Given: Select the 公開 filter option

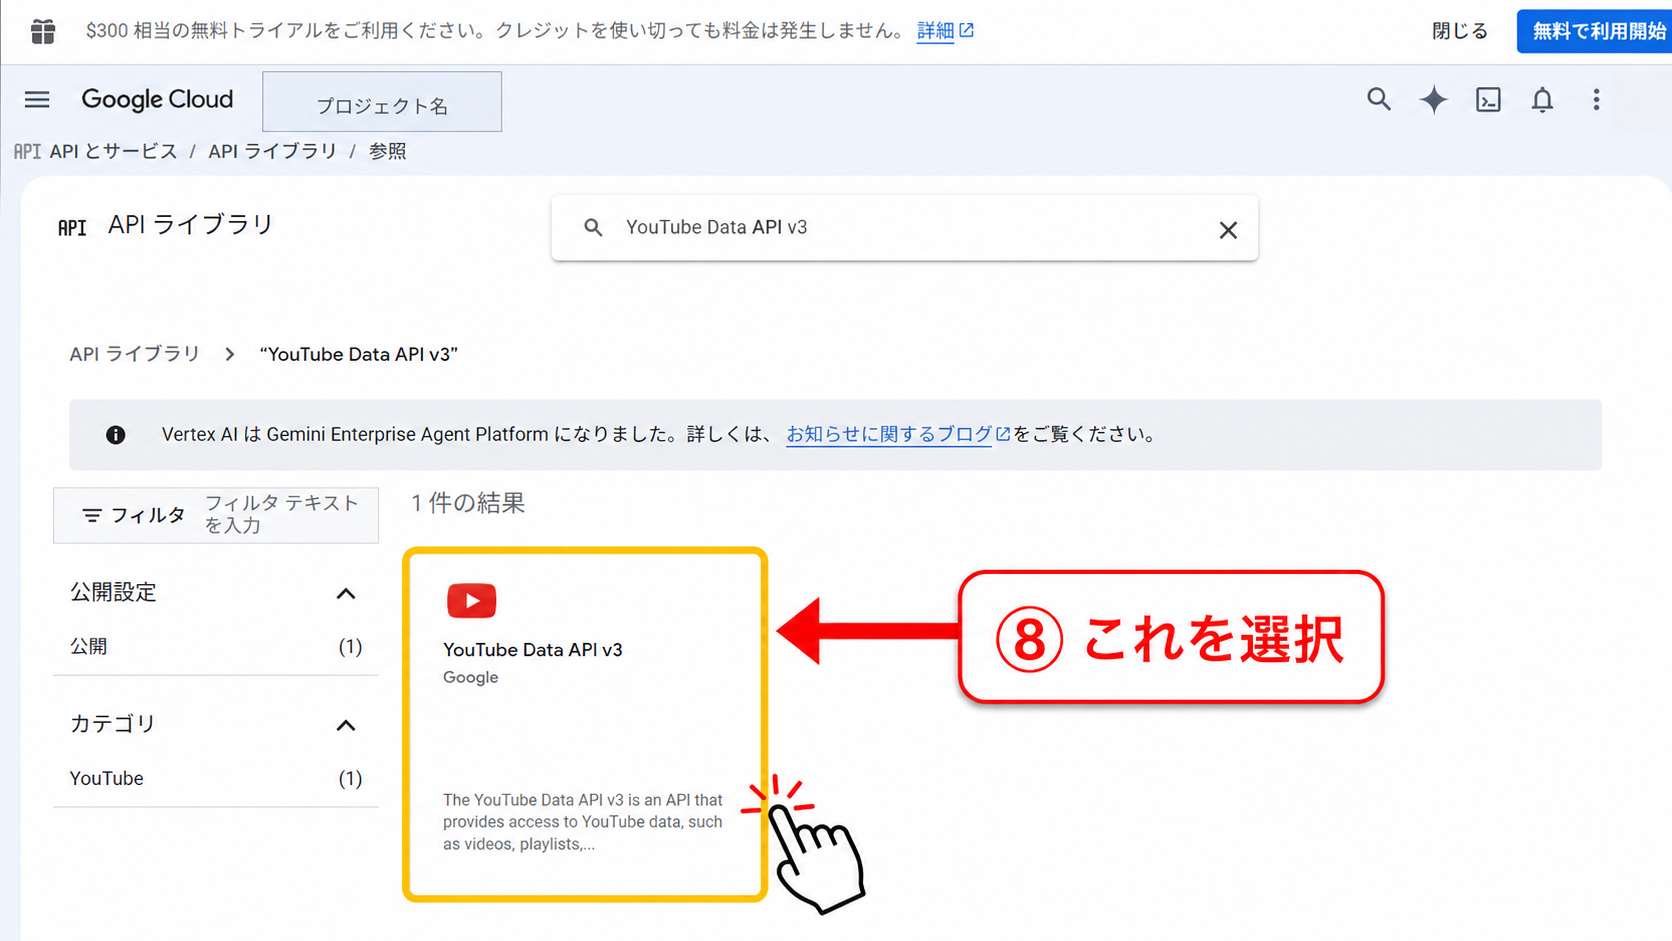Looking at the screenshot, I should pyautogui.click(x=216, y=647).
